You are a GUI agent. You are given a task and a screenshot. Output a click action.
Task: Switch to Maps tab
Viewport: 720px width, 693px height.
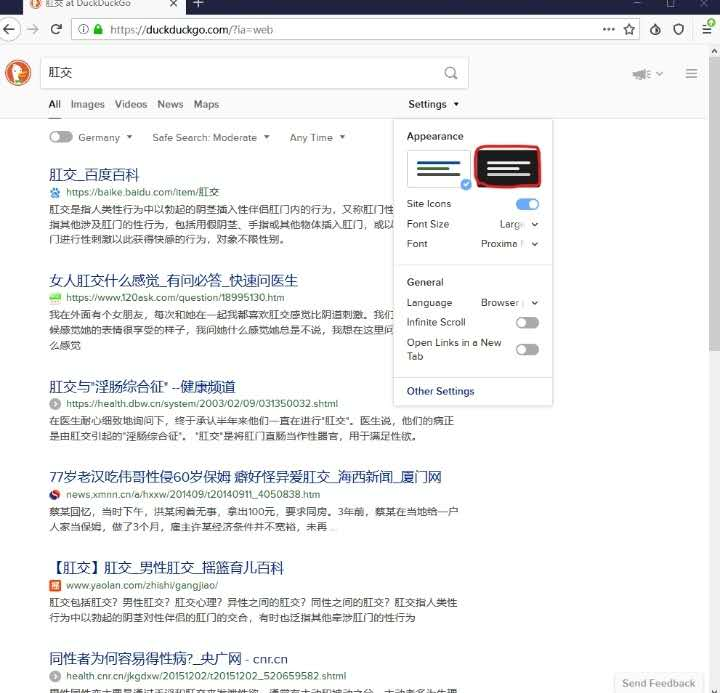[x=206, y=105]
